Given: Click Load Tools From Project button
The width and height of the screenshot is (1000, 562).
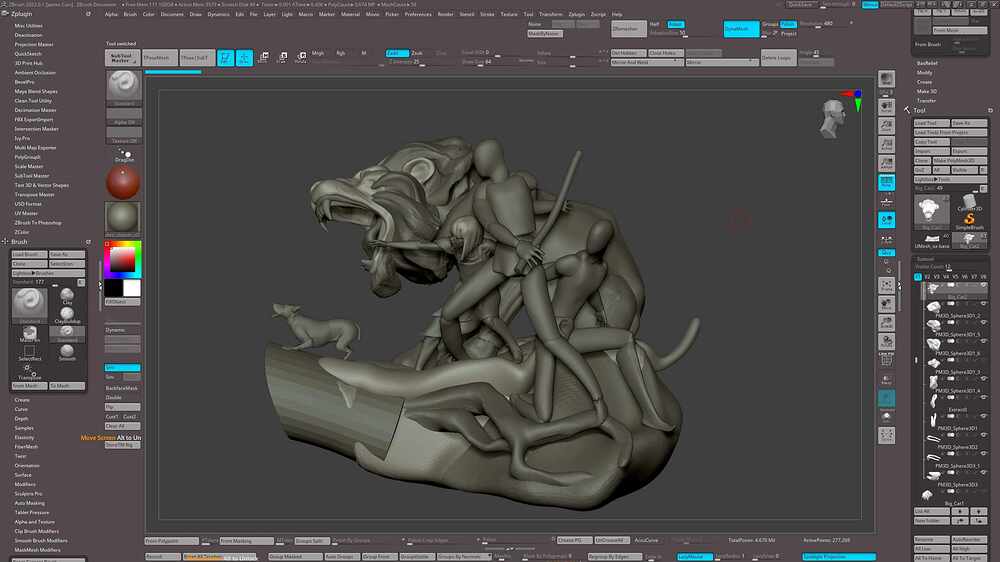Looking at the screenshot, I should (x=950, y=132).
